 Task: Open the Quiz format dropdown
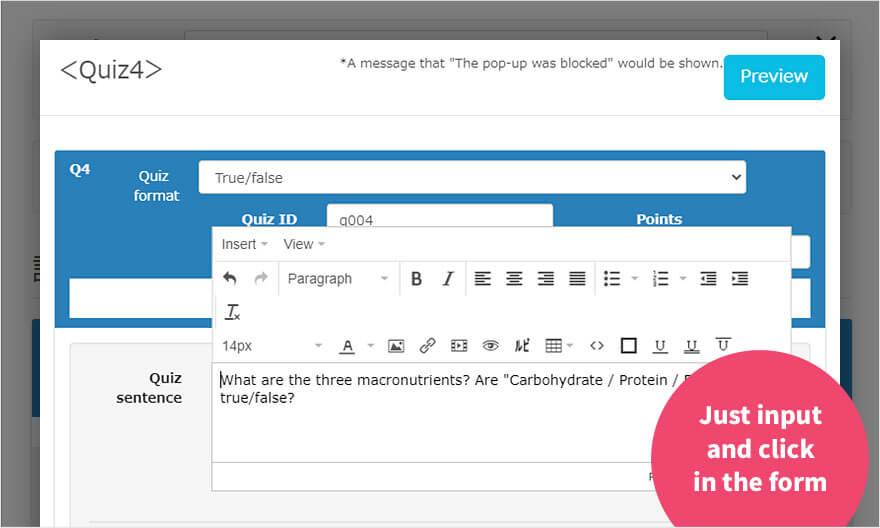coord(472,177)
